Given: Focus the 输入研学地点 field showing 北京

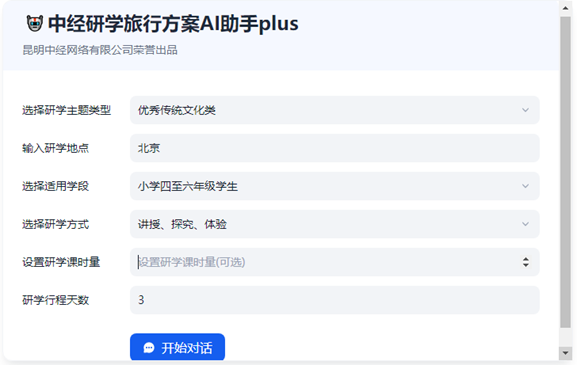Looking at the screenshot, I should [x=335, y=148].
